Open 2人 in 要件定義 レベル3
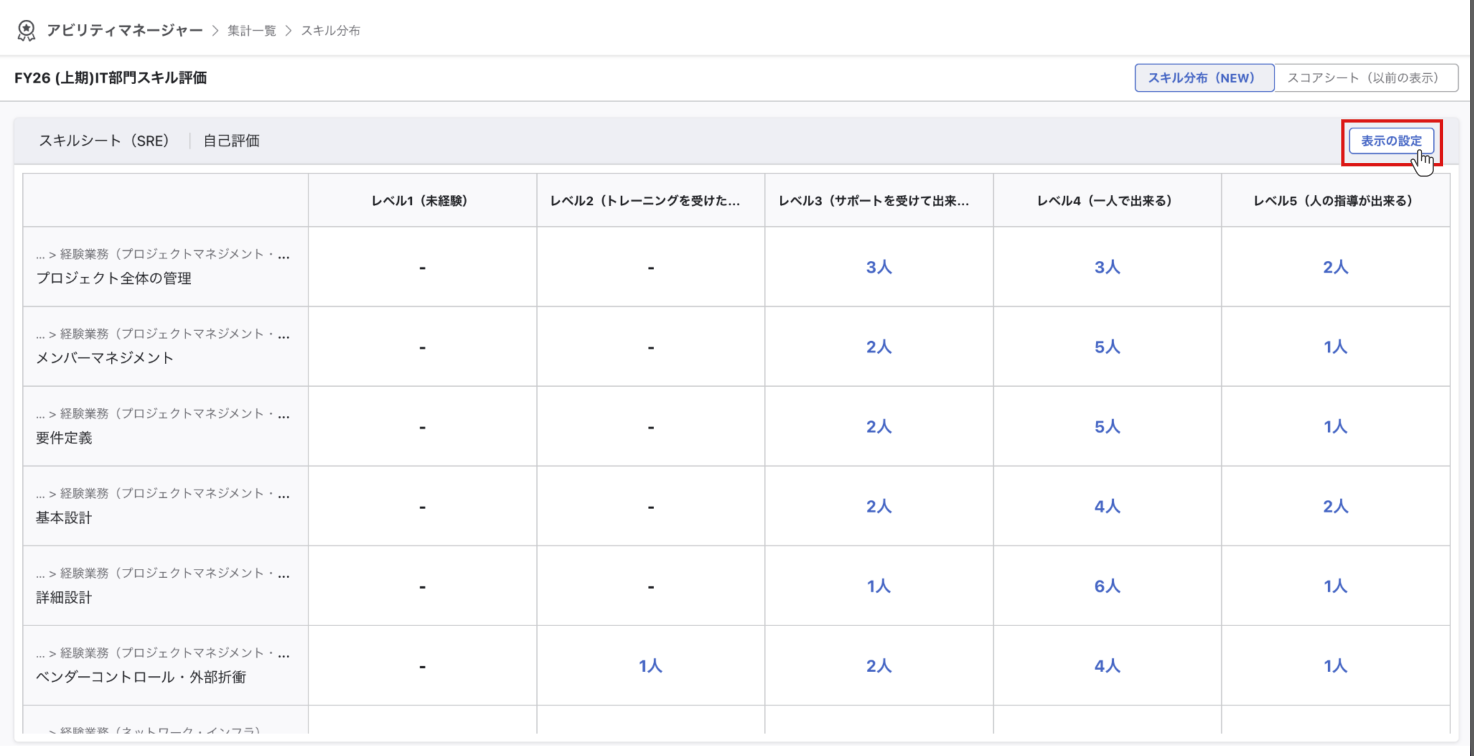This screenshot has width=1474, height=756. pyautogui.click(x=879, y=427)
